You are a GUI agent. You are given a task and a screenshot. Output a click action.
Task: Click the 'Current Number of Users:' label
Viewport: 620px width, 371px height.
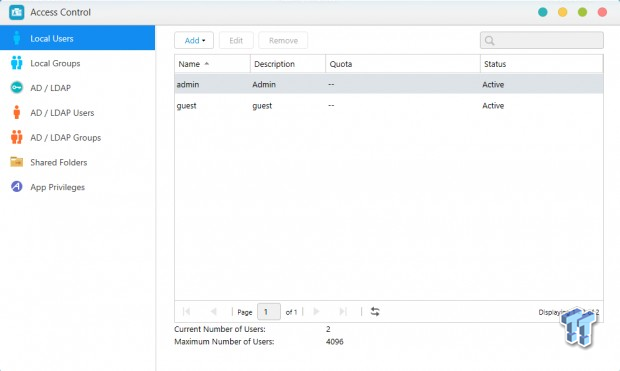220,329
